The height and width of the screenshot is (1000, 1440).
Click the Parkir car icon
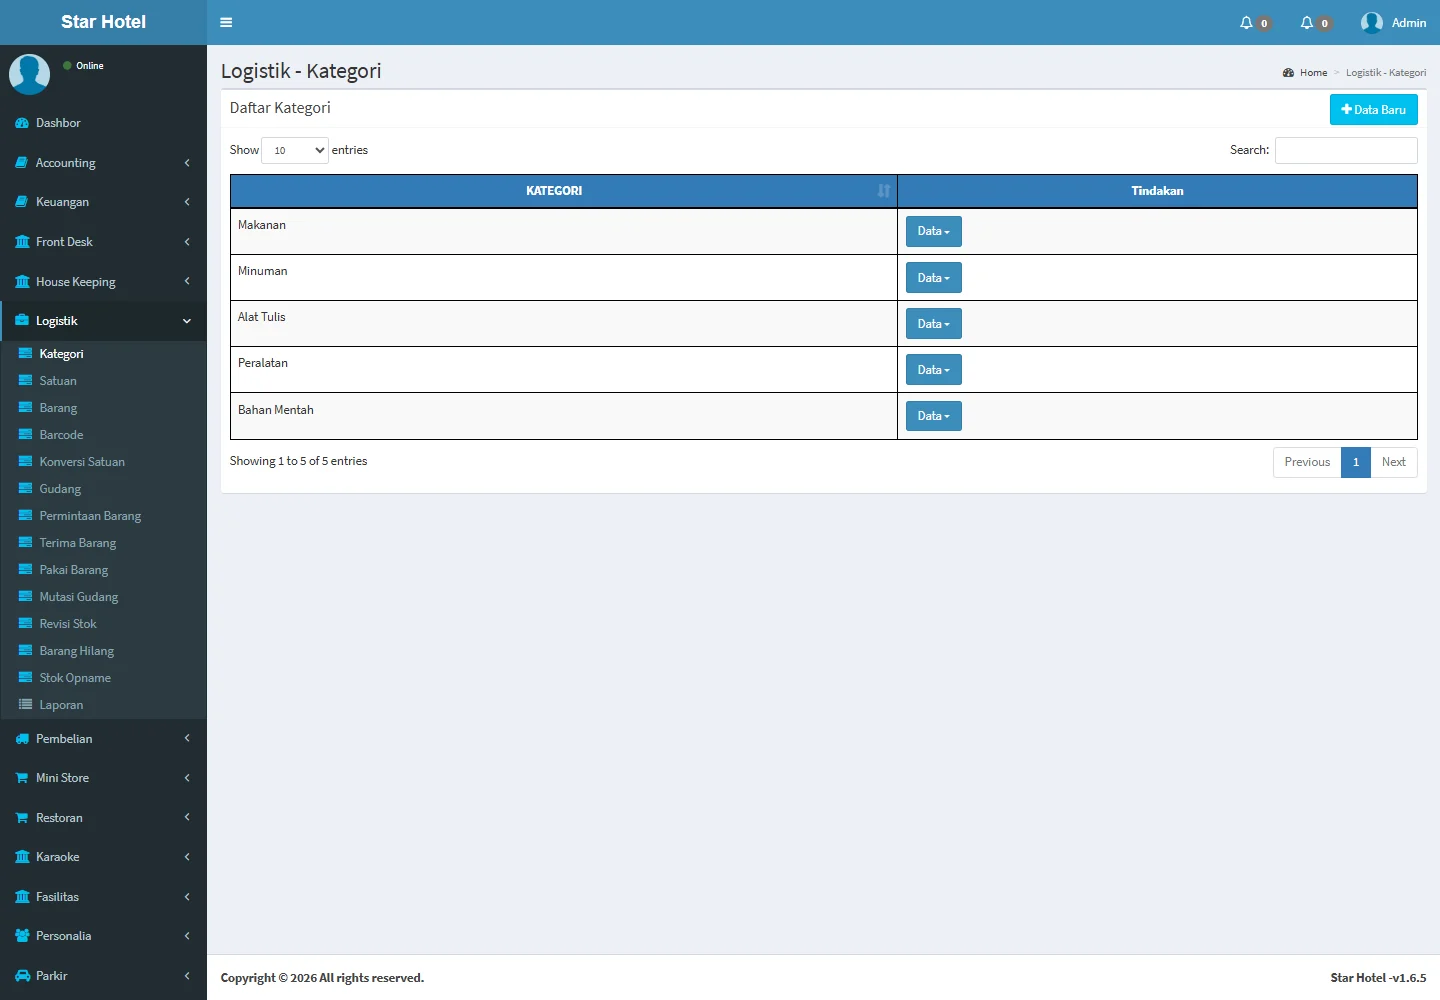(22, 976)
